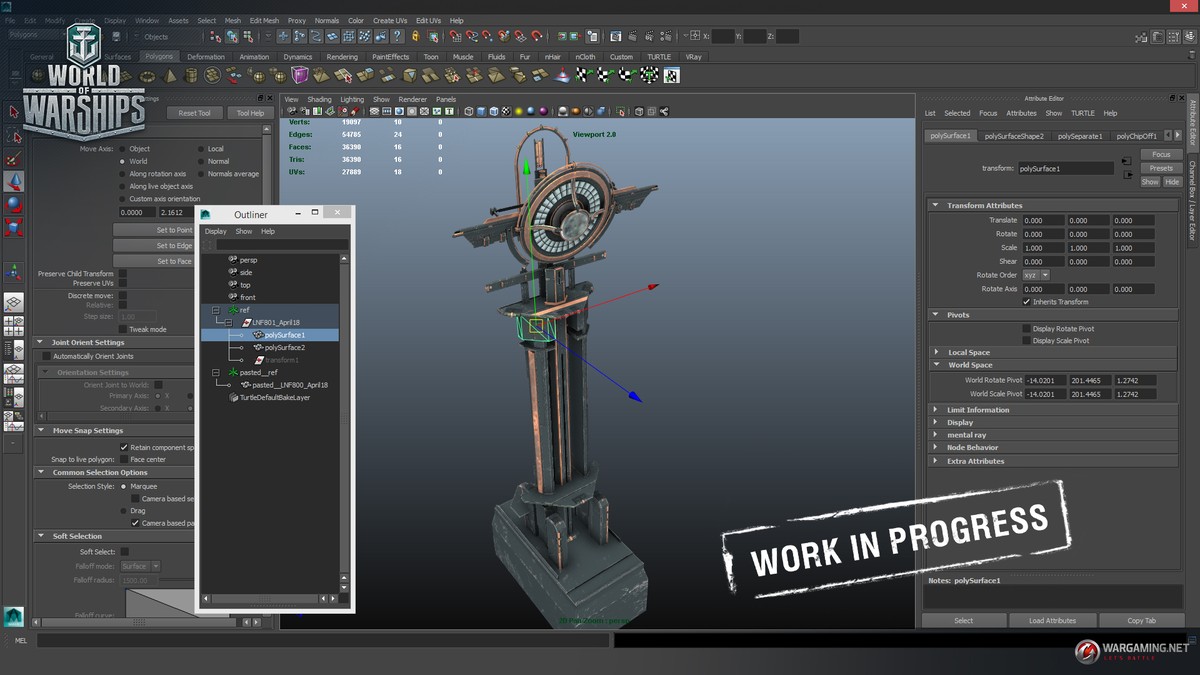Expand the Limit Information section
This screenshot has width=1200, height=675.
point(936,410)
